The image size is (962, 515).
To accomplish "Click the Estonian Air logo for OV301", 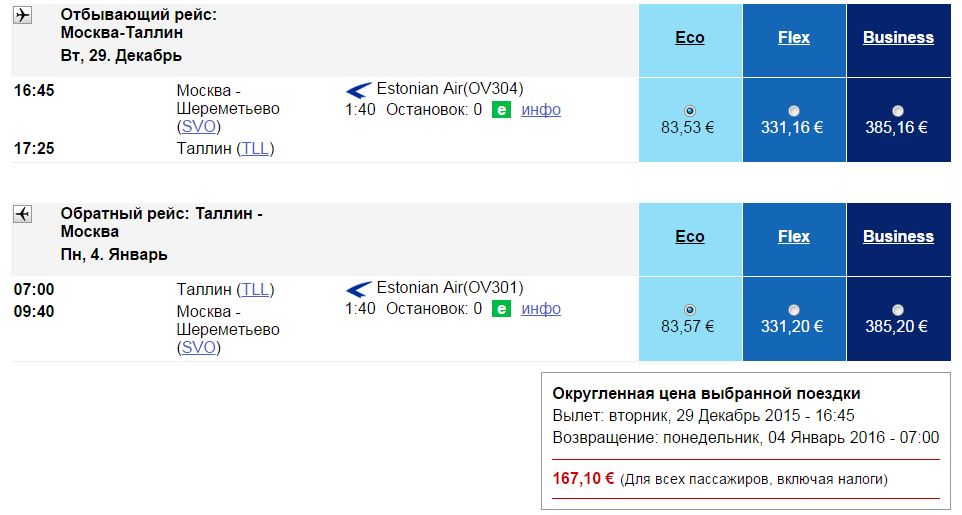I will (x=358, y=290).
